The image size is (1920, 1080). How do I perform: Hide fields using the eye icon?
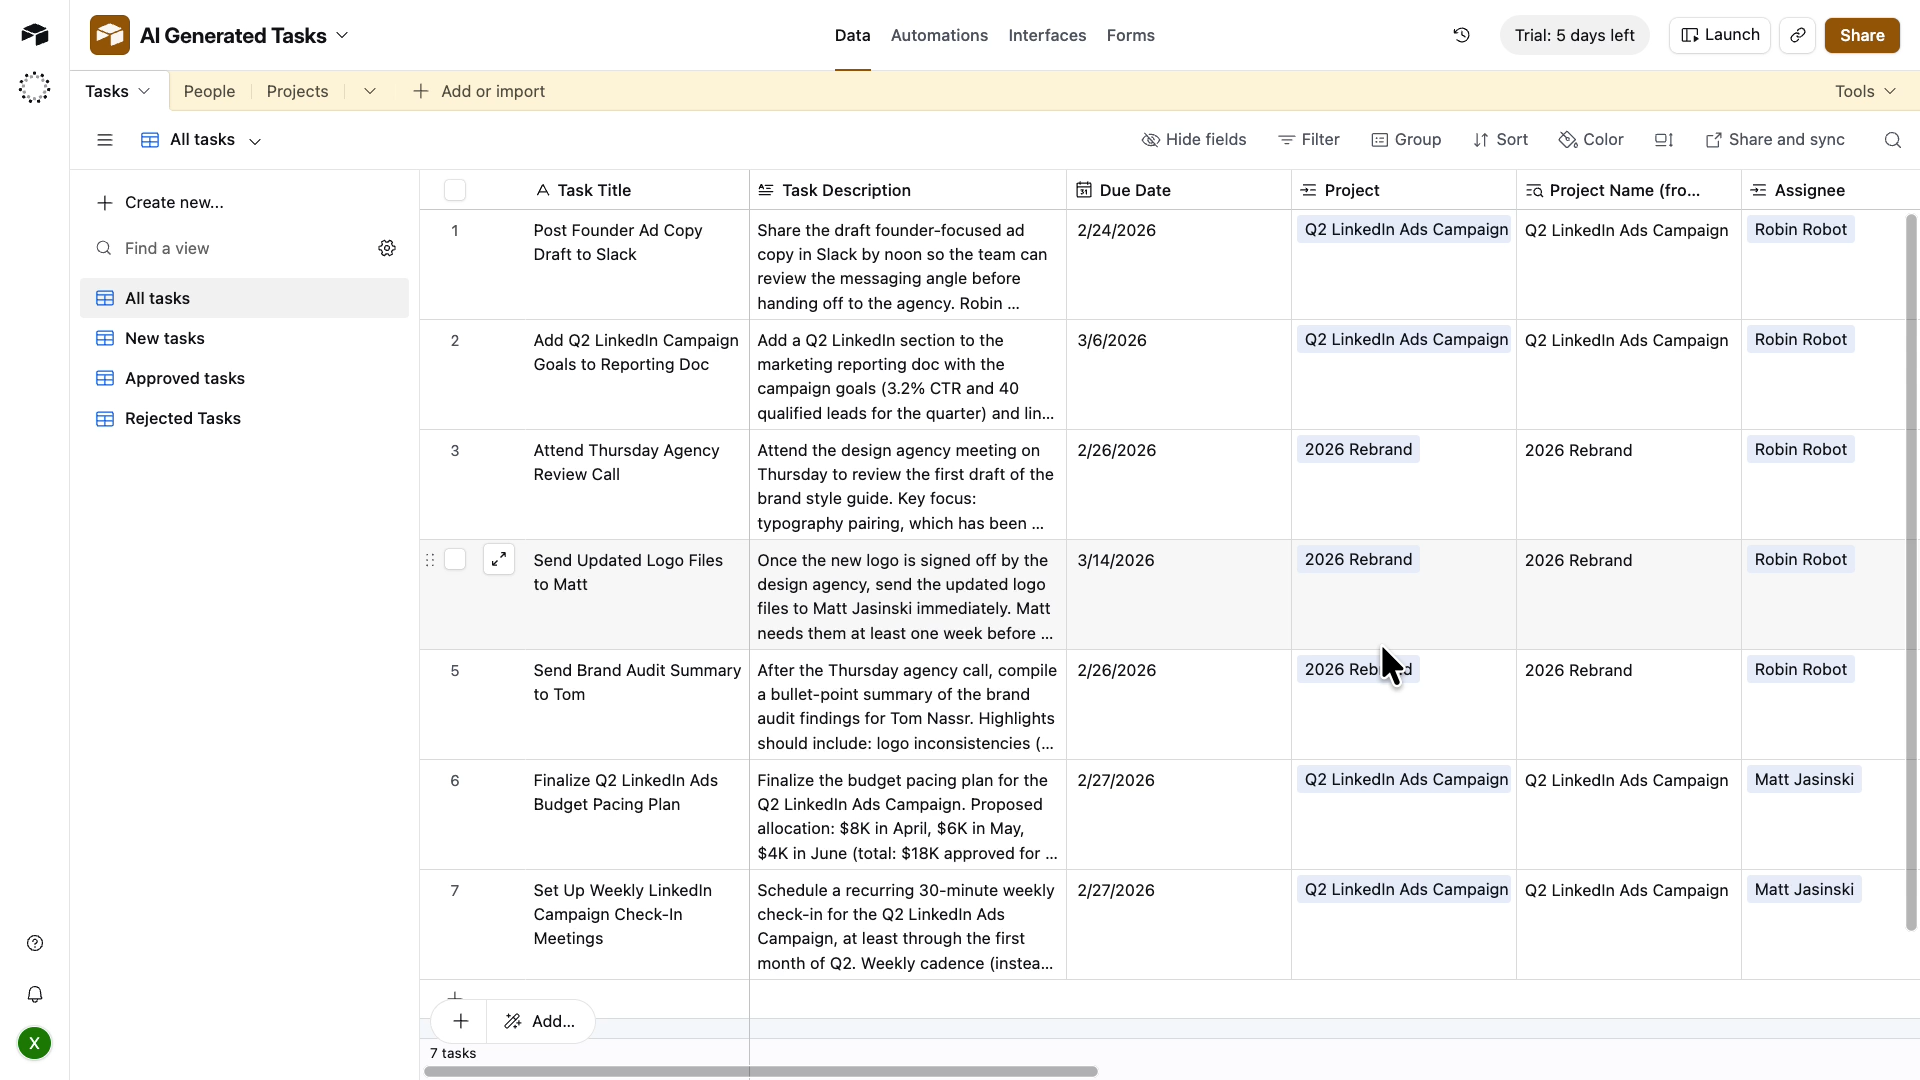[1195, 140]
